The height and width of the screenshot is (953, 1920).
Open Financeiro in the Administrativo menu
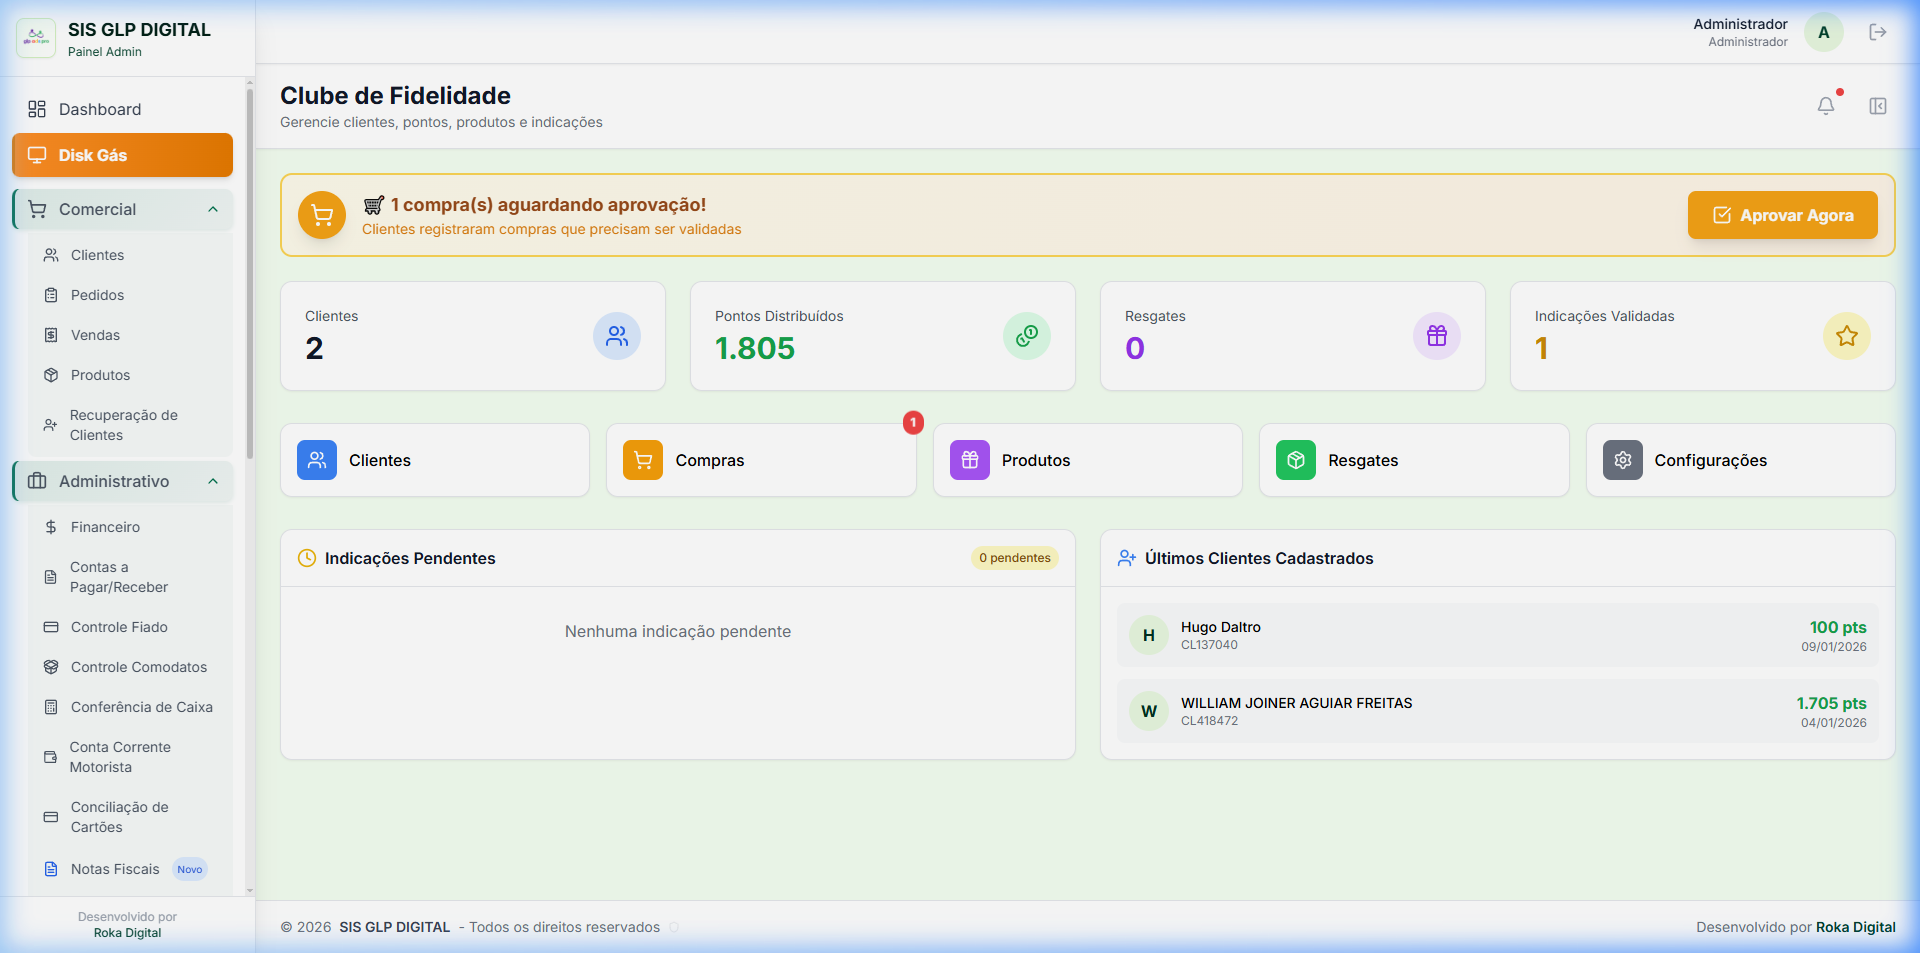tap(105, 527)
